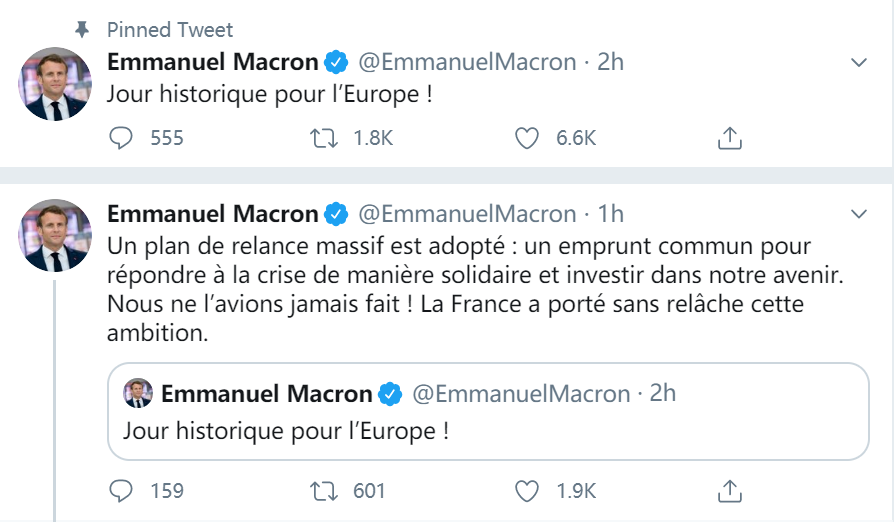The image size is (894, 522).
Task: Expand options menu for the second tweet
Action: tap(858, 214)
